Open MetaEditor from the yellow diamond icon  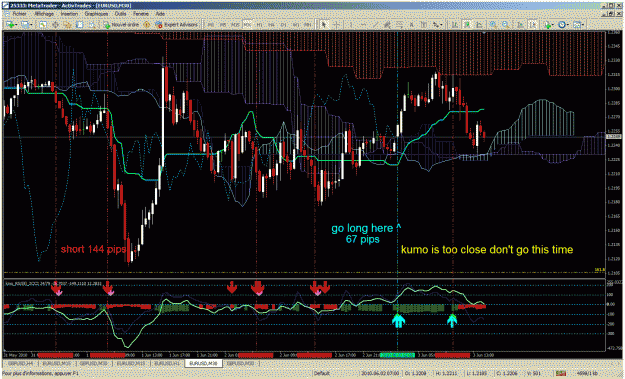[x=146, y=25]
